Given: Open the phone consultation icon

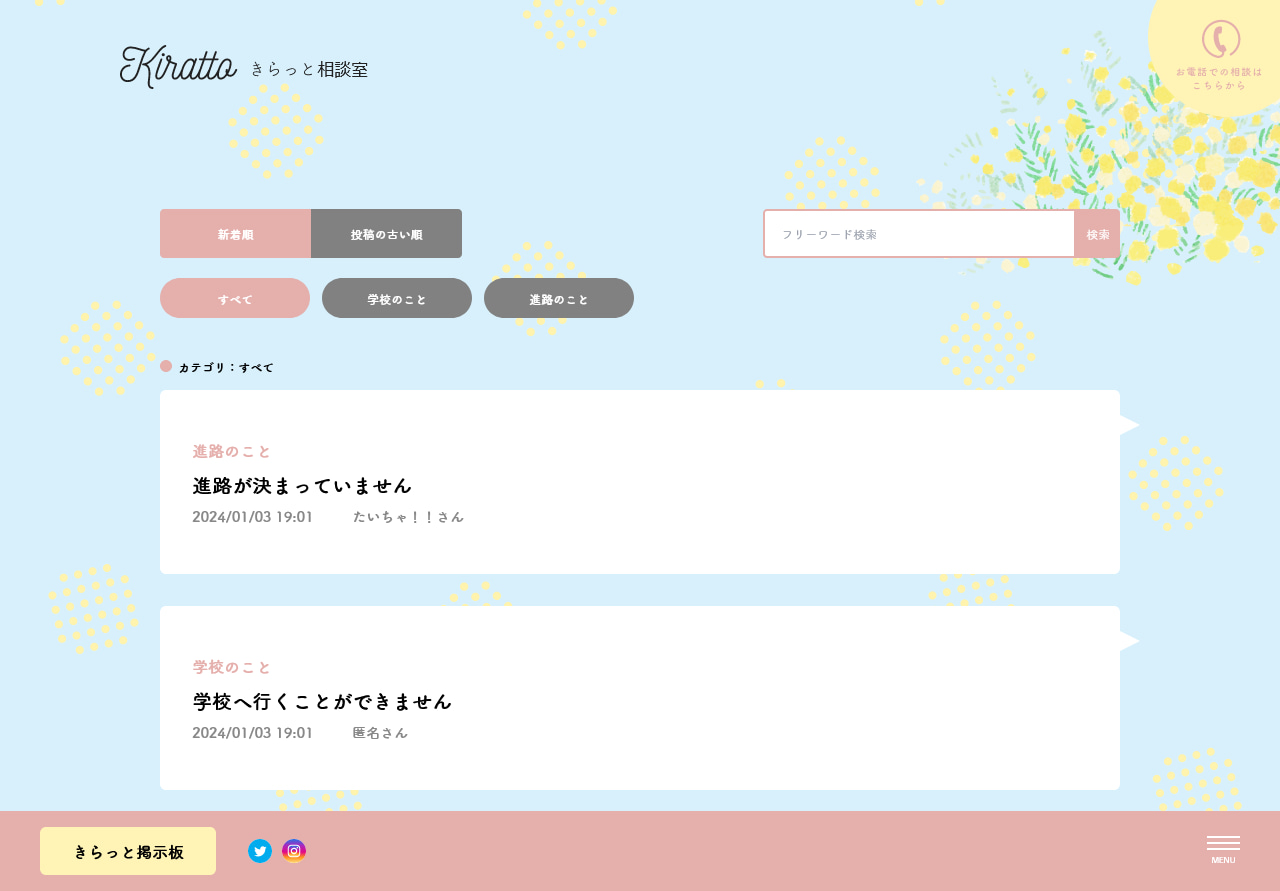Looking at the screenshot, I should point(1220,39).
